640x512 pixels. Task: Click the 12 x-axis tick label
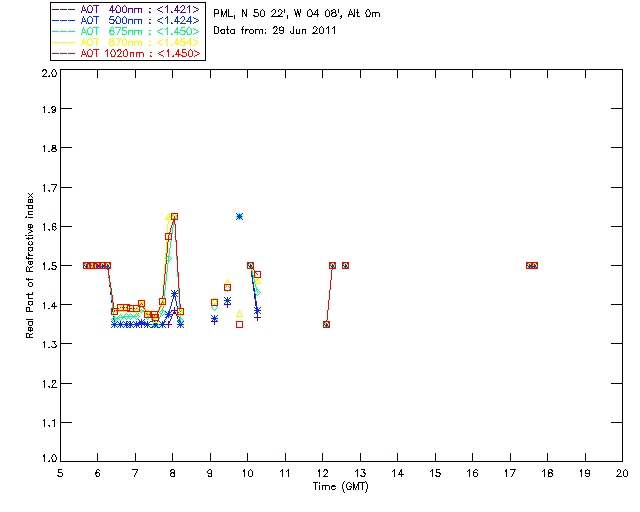click(x=322, y=473)
